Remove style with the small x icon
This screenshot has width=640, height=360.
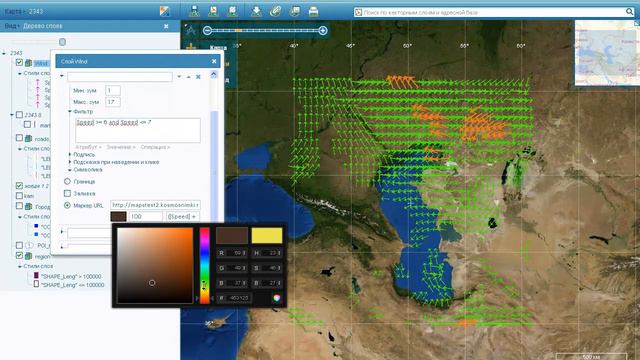(x=198, y=77)
